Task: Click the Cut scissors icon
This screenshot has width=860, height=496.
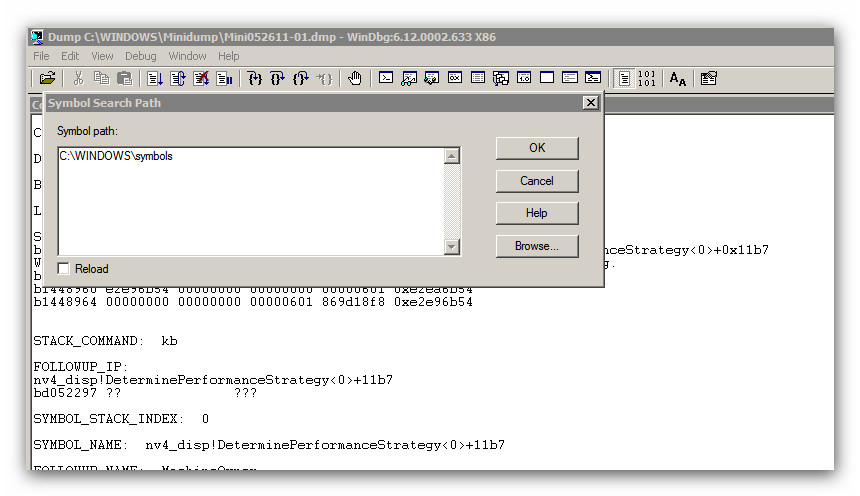Action: coord(78,78)
